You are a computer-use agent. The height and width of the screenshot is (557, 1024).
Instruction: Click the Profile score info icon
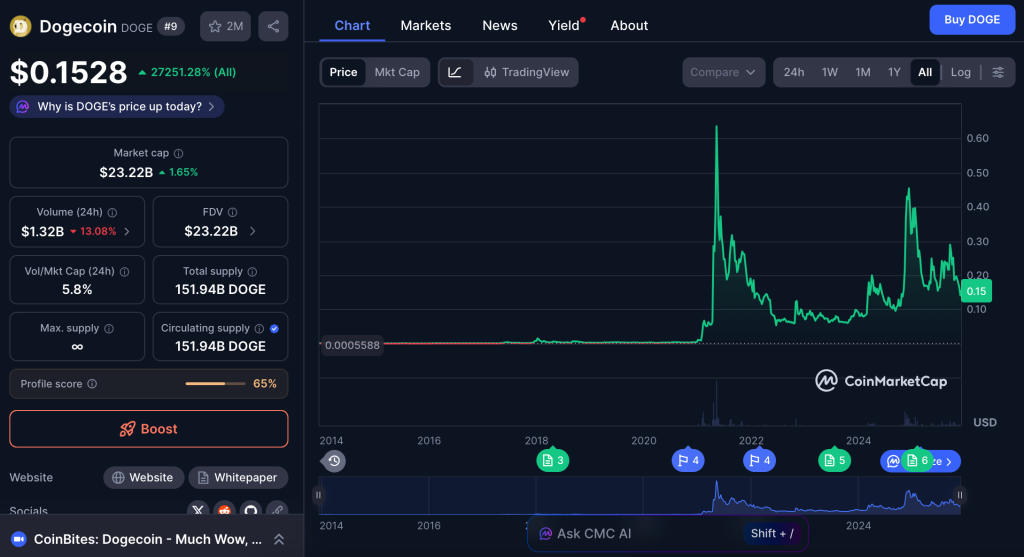tap(92, 384)
